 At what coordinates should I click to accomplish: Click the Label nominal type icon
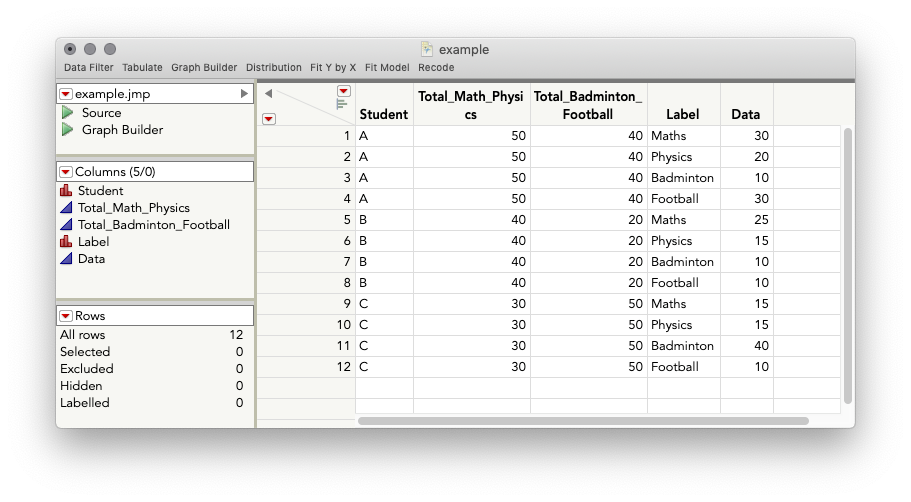coord(67,242)
